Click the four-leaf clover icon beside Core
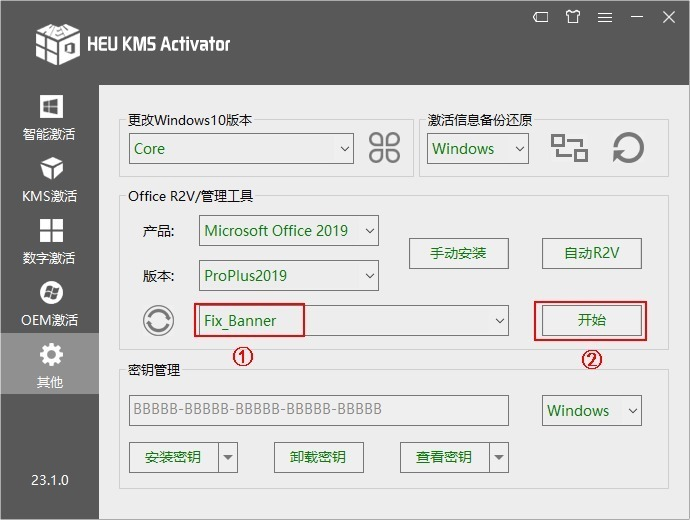 384,148
